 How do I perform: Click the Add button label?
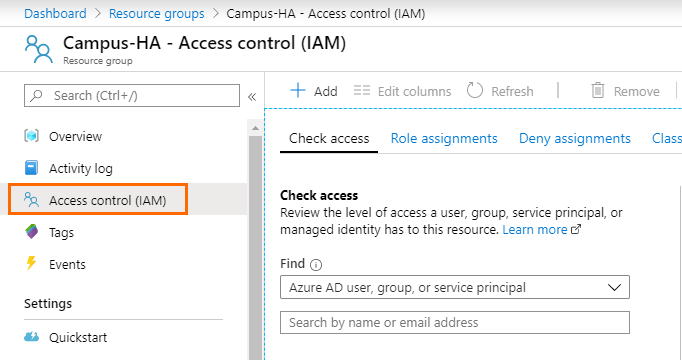point(326,91)
